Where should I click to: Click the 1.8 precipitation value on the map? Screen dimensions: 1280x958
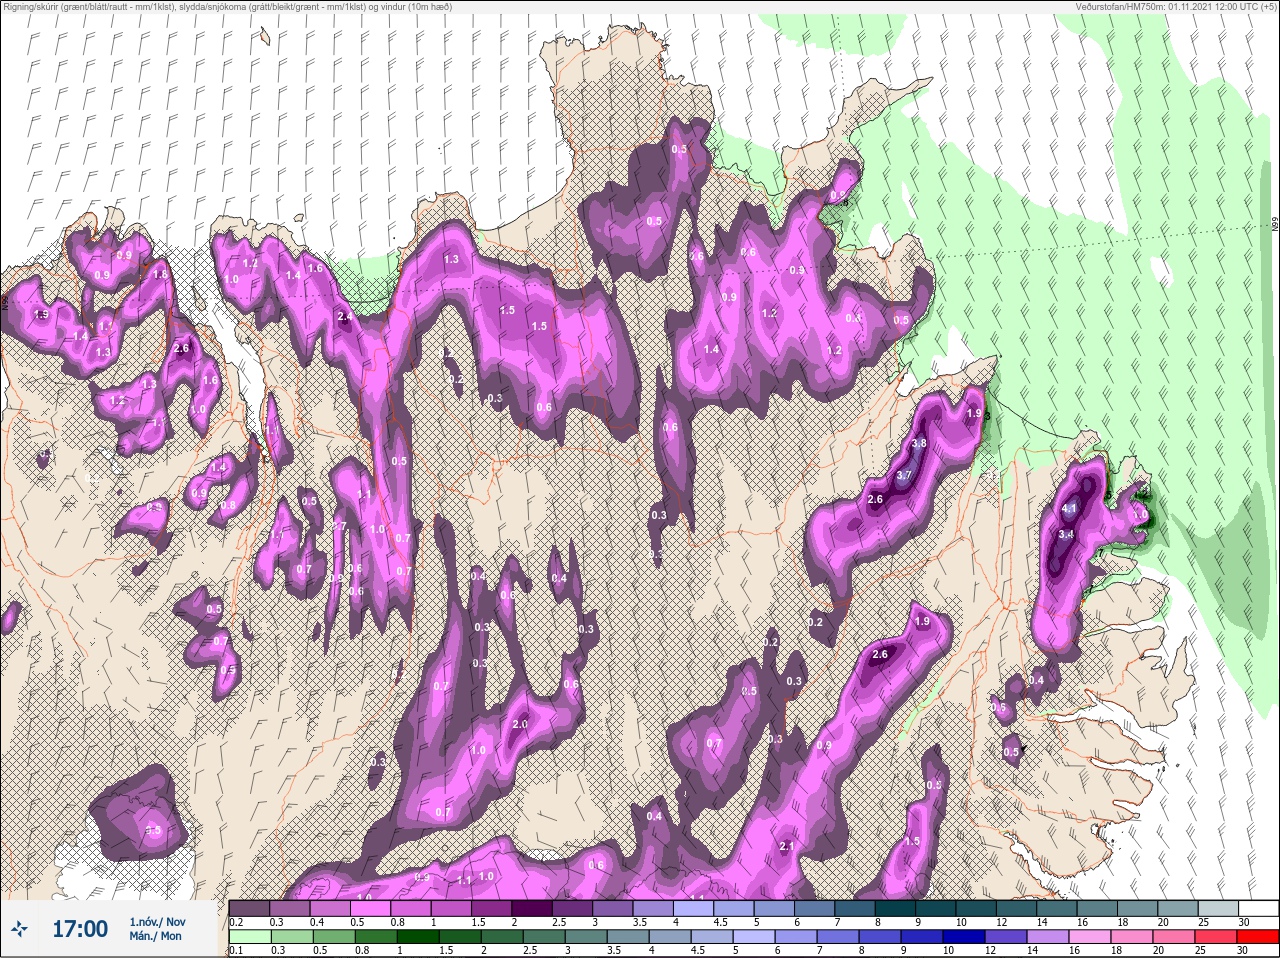[160, 274]
